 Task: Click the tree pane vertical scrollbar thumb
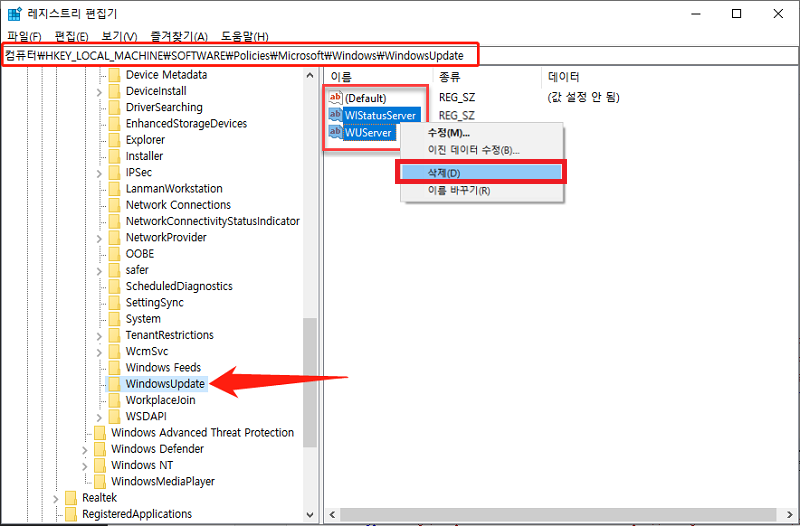tap(310, 383)
